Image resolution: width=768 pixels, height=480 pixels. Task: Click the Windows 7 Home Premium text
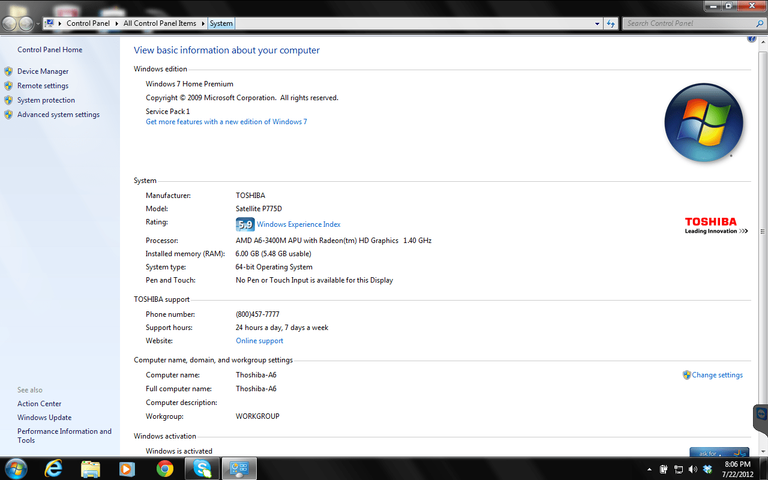[x=189, y=84]
